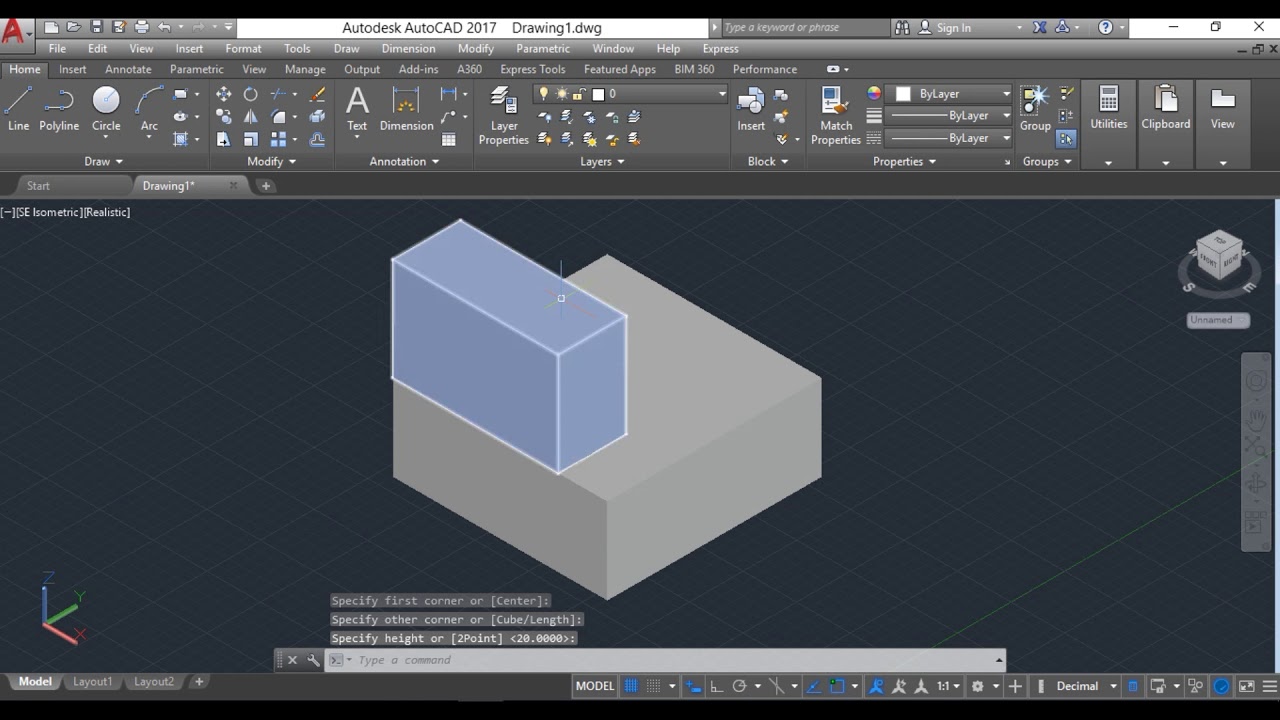Click the Realistic visual style label
Image resolution: width=1280 pixels, height=720 pixels.
107,212
